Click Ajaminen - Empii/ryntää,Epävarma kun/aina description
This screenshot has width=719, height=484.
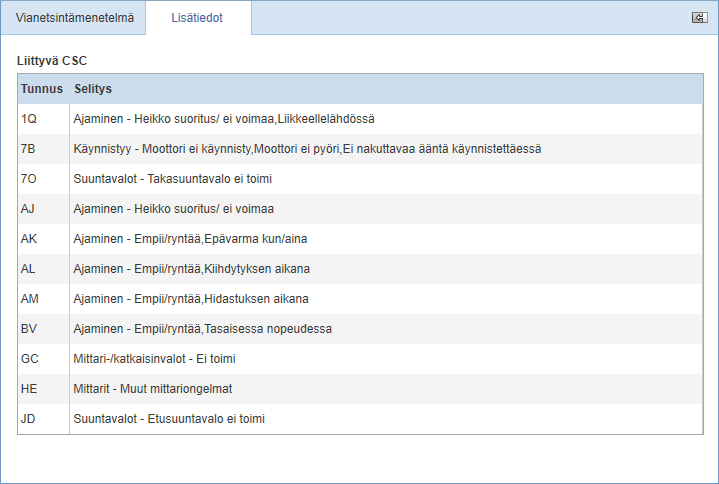coord(190,239)
